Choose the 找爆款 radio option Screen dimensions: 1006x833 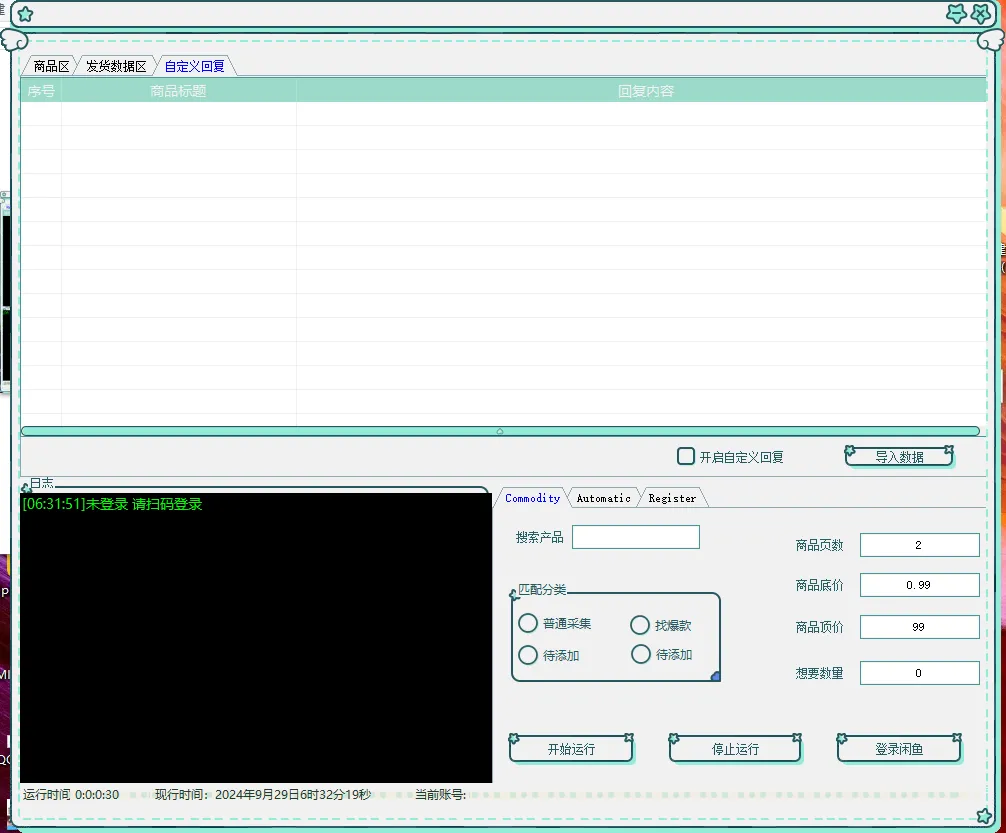[640, 625]
